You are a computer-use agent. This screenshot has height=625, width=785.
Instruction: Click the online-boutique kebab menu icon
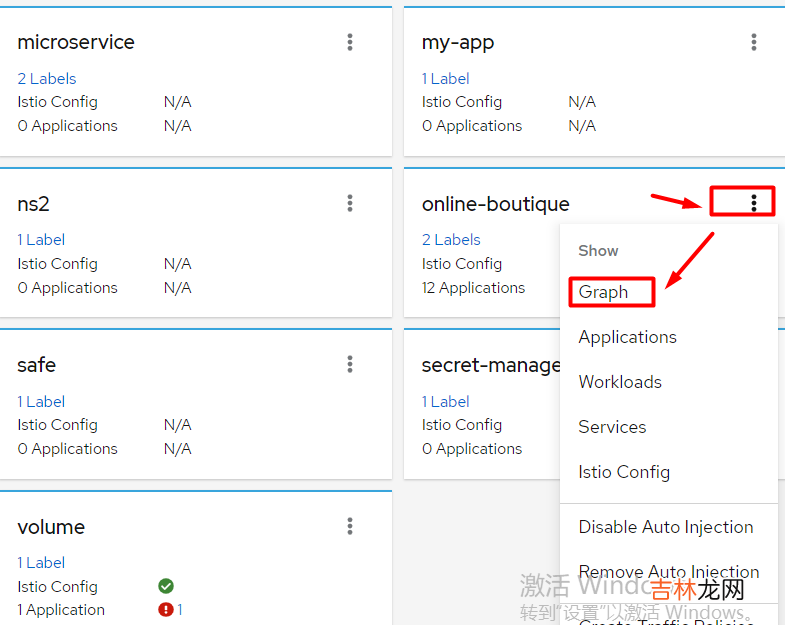754,203
